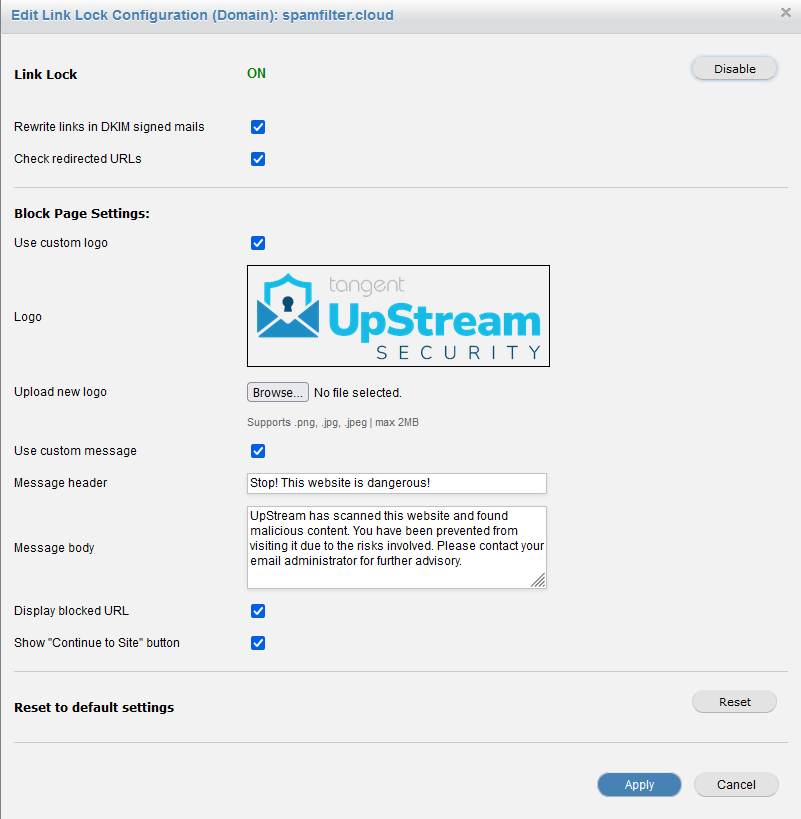Toggle the Display blocked URL checkbox
Screen dimensions: 801x819
(x=258, y=611)
